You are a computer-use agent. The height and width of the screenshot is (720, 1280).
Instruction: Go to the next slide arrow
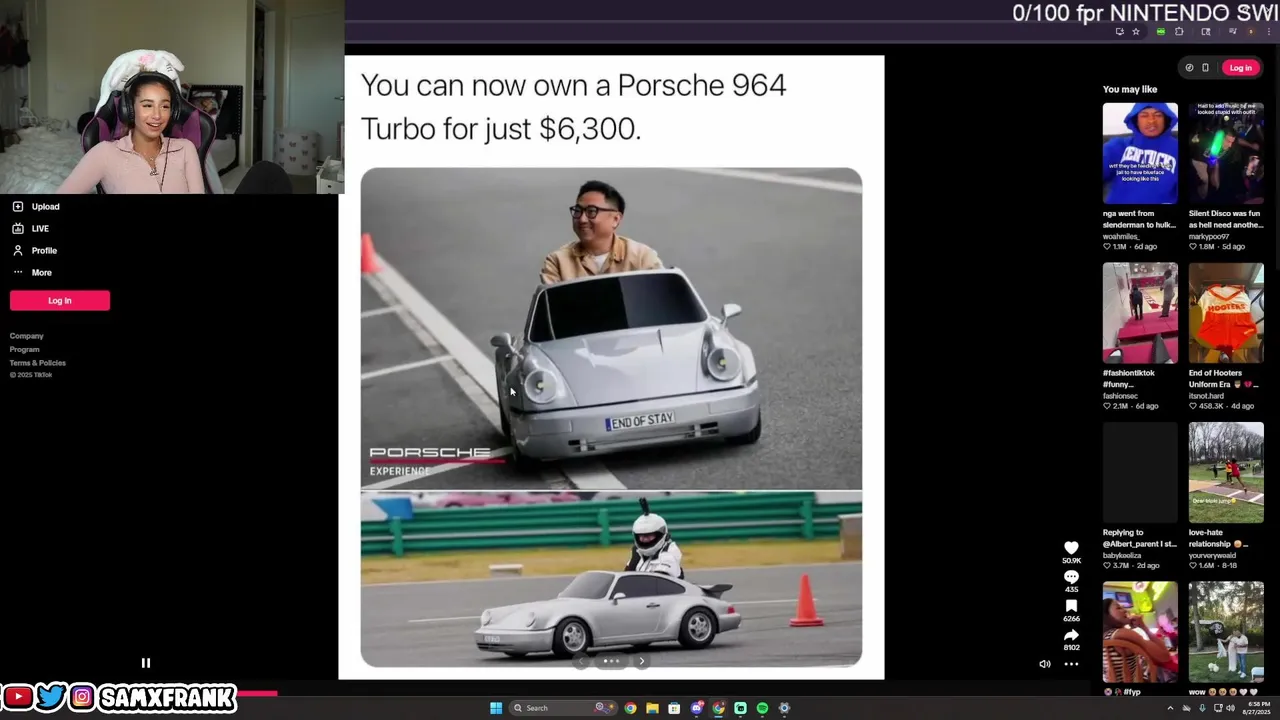tap(642, 661)
